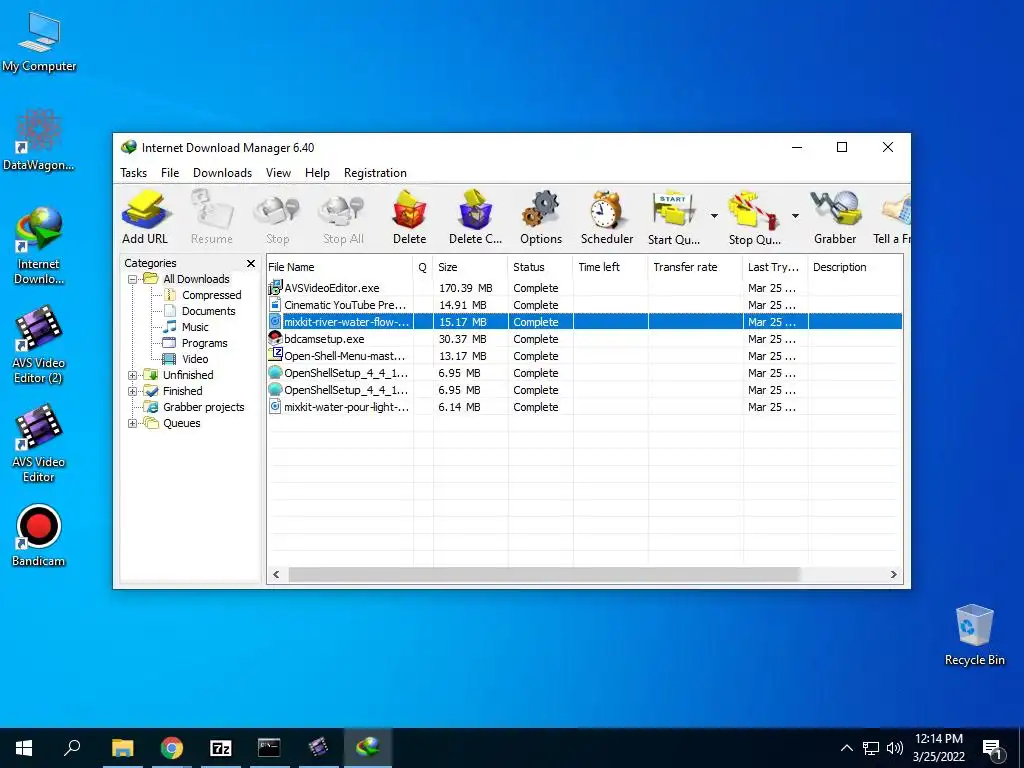Image resolution: width=1024 pixels, height=768 pixels.
Task: Open the Registration menu
Action: 375,173
